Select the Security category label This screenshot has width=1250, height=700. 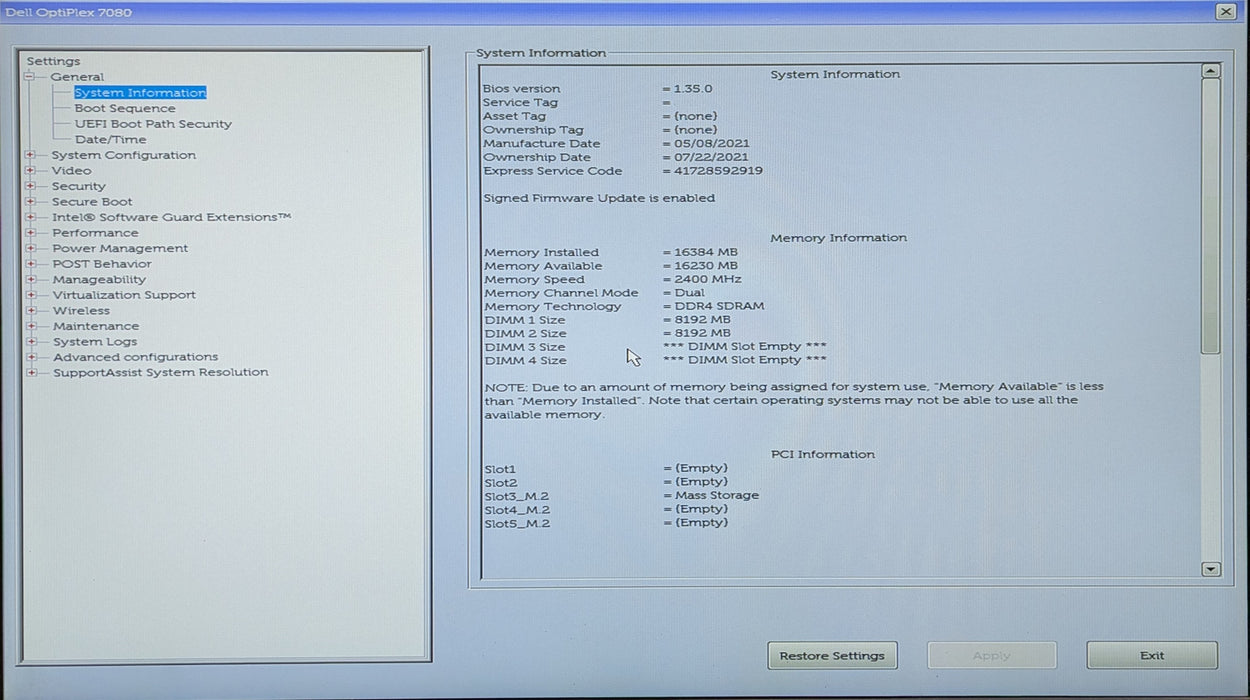pos(78,186)
